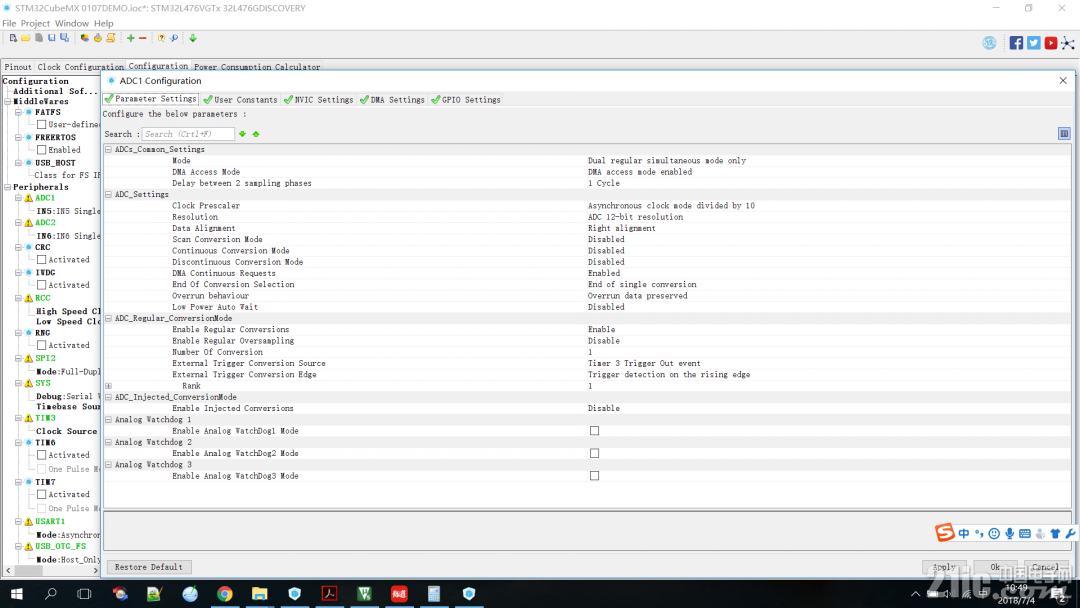This screenshot has height=608, width=1080.
Task: Open the Twitter link icon
Action: [1033, 43]
